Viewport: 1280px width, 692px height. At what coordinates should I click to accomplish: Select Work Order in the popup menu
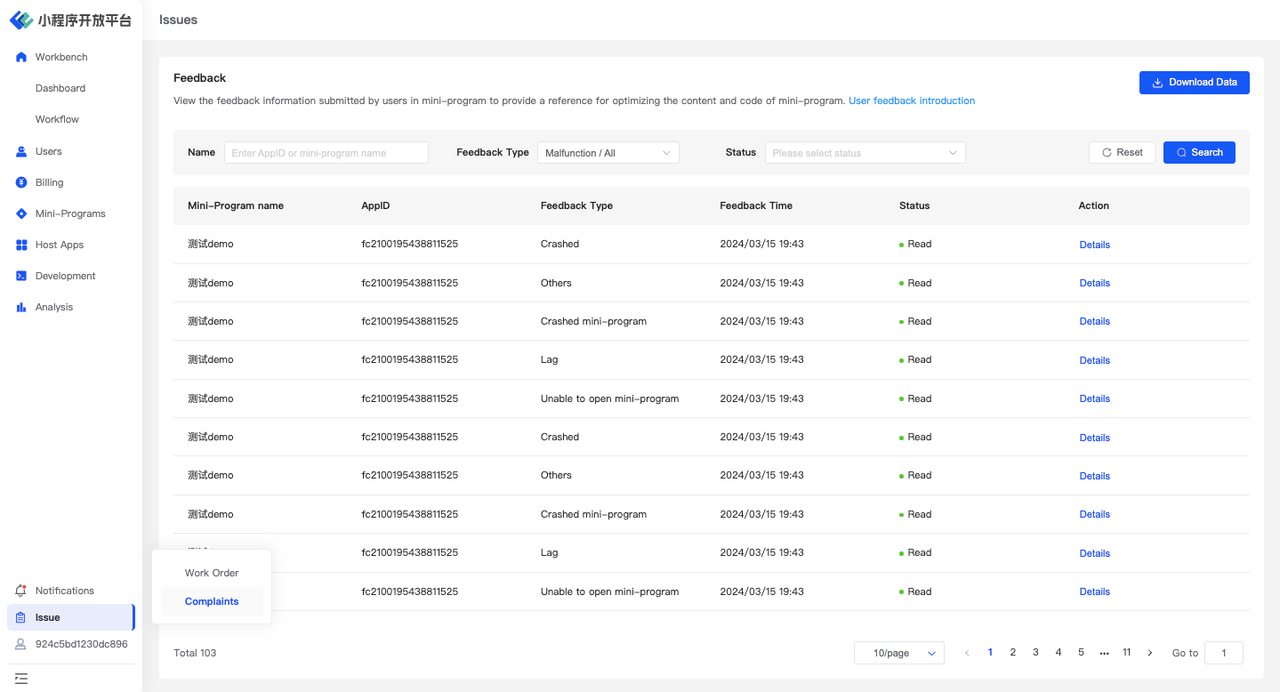pos(211,573)
